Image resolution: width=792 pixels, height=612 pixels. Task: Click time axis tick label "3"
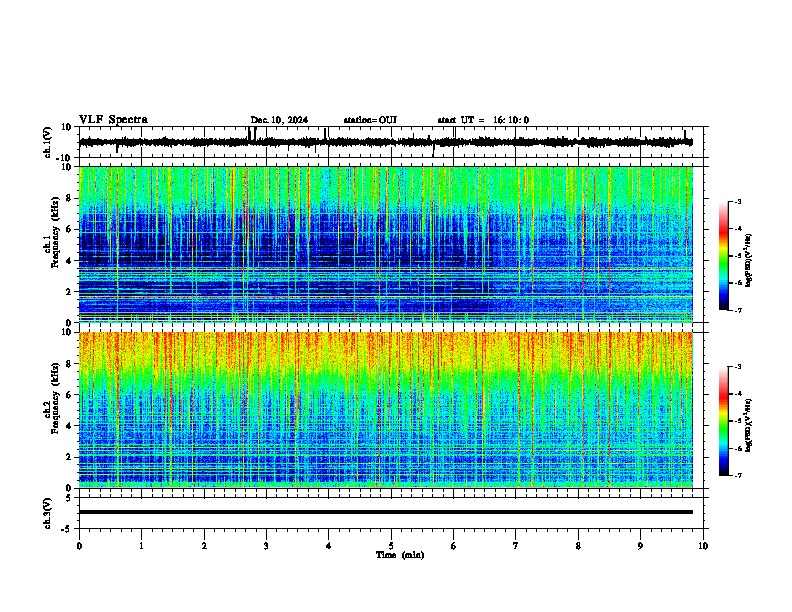click(266, 546)
